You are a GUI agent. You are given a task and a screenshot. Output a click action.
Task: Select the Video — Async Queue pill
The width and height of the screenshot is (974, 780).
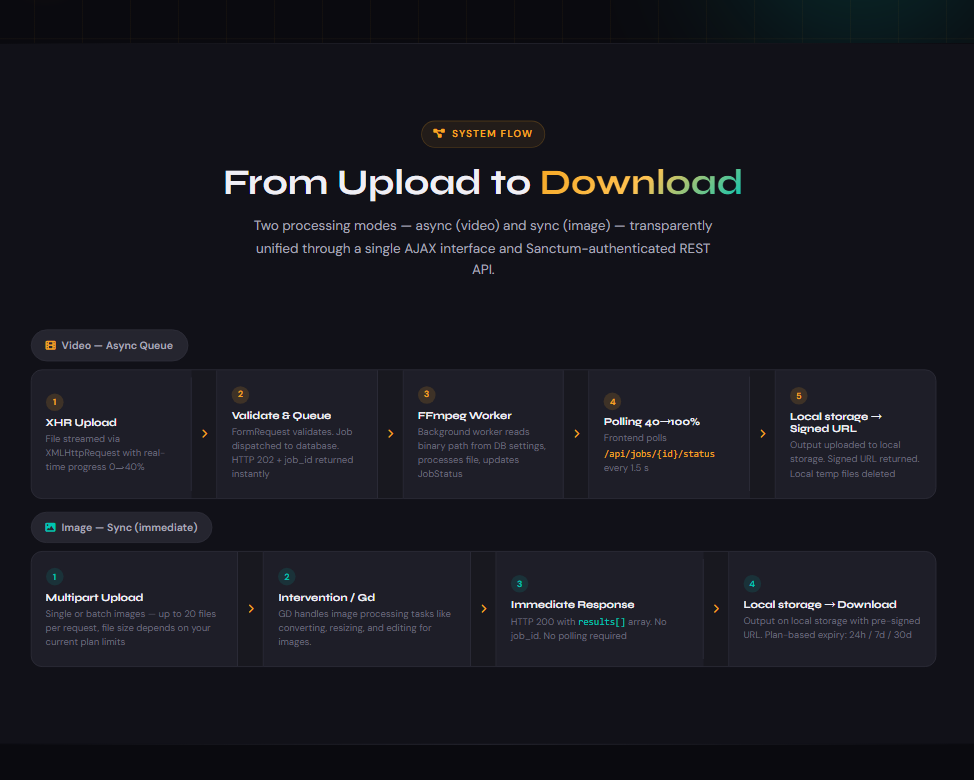(109, 345)
